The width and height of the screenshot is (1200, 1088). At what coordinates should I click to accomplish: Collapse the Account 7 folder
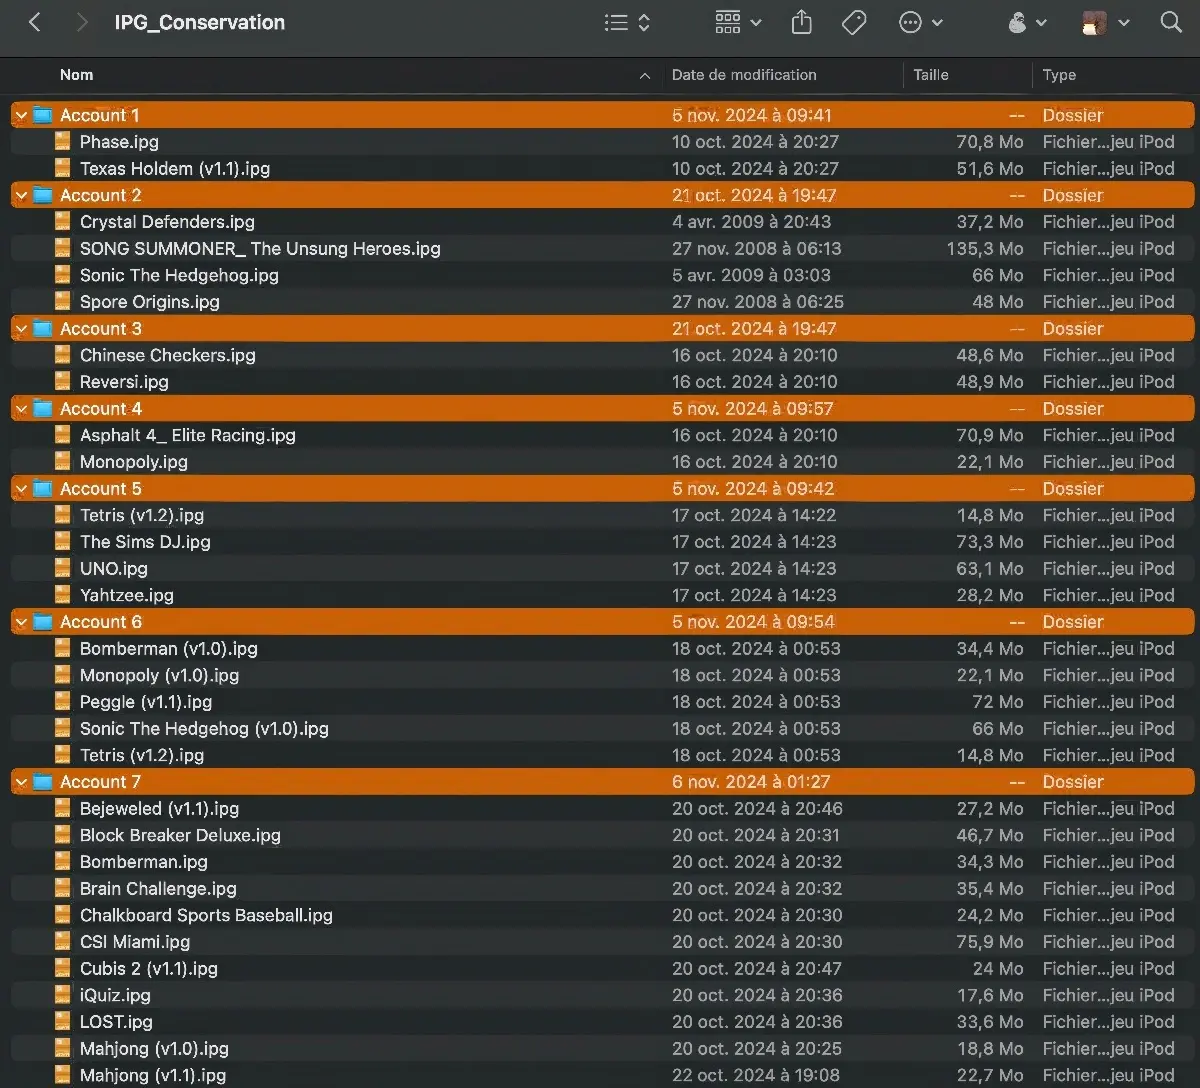point(21,782)
